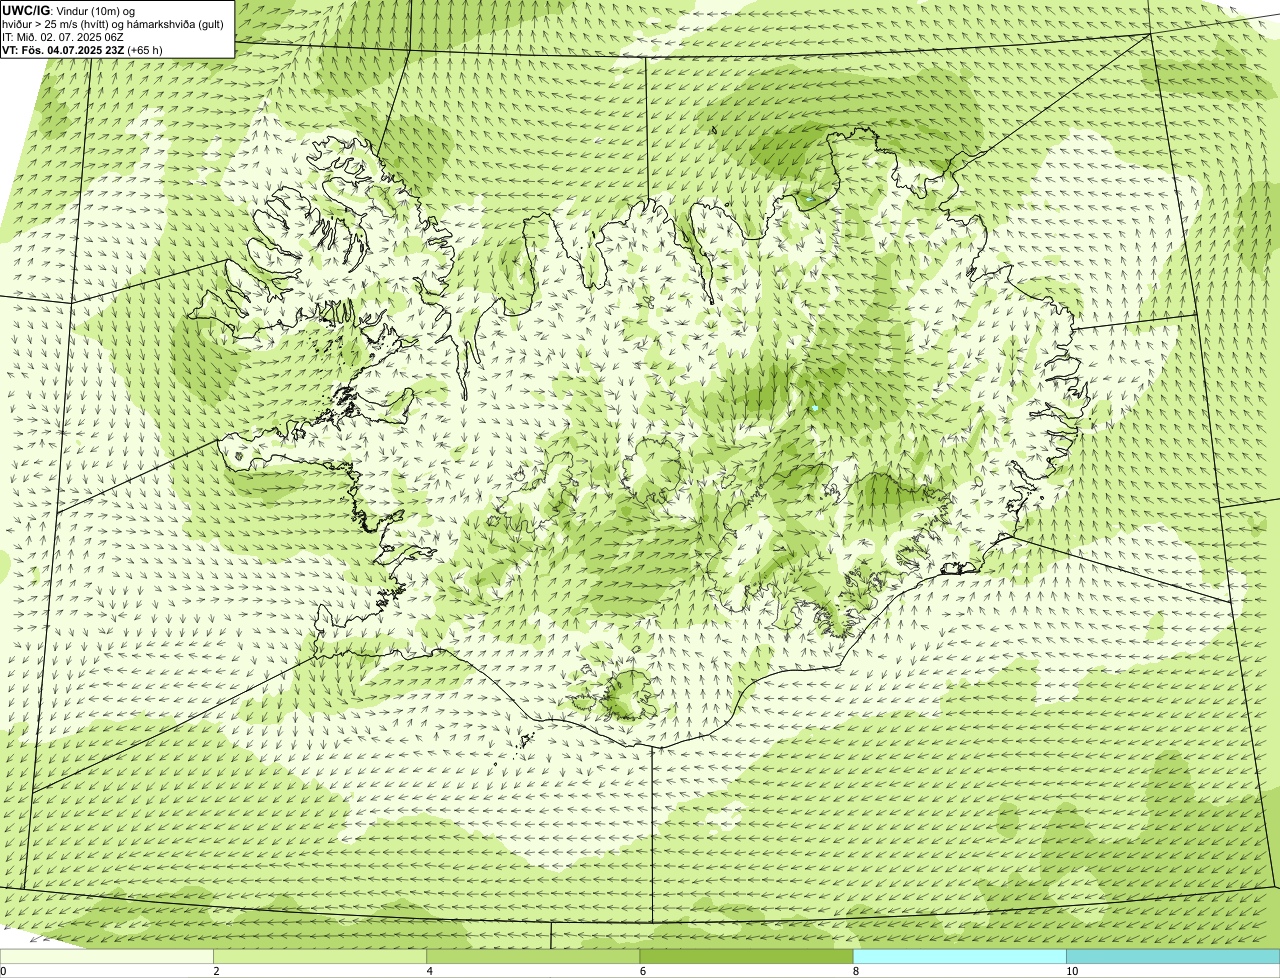The image size is (1280, 978).
Task: Click the legend tick label '2'
Action: (x=215, y=971)
